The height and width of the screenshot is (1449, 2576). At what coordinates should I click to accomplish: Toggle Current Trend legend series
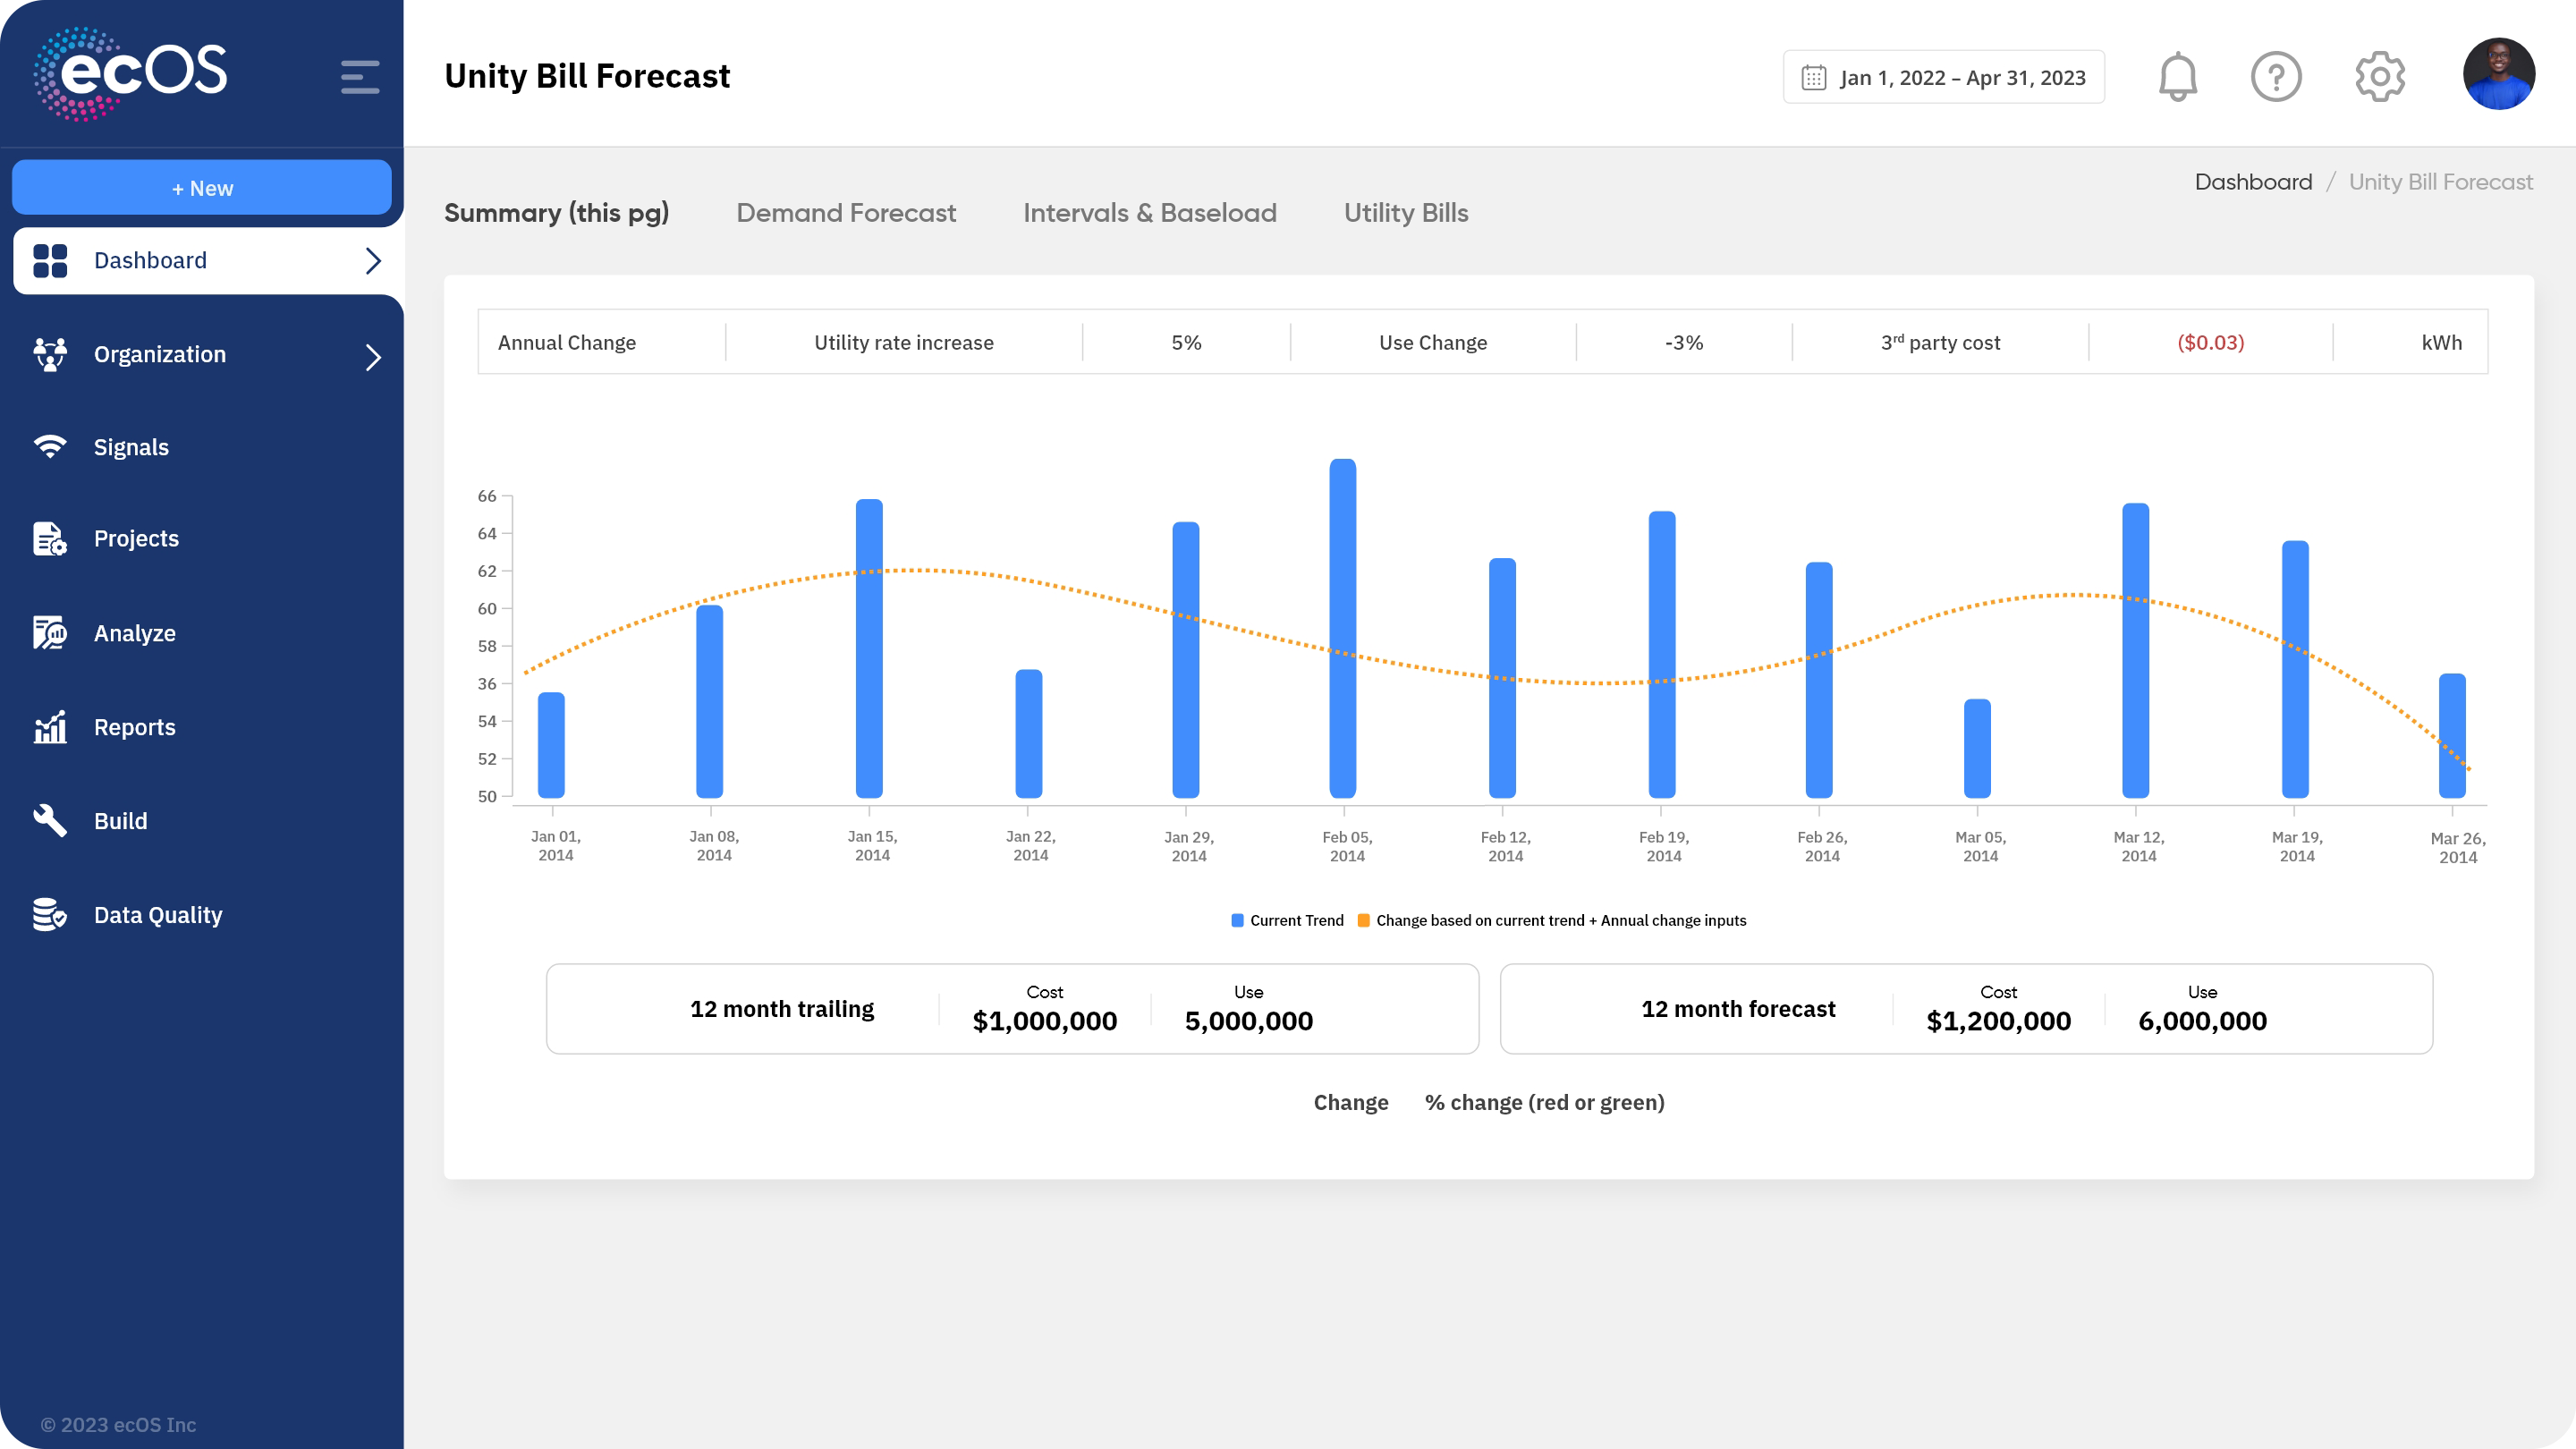click(1288, 920)
